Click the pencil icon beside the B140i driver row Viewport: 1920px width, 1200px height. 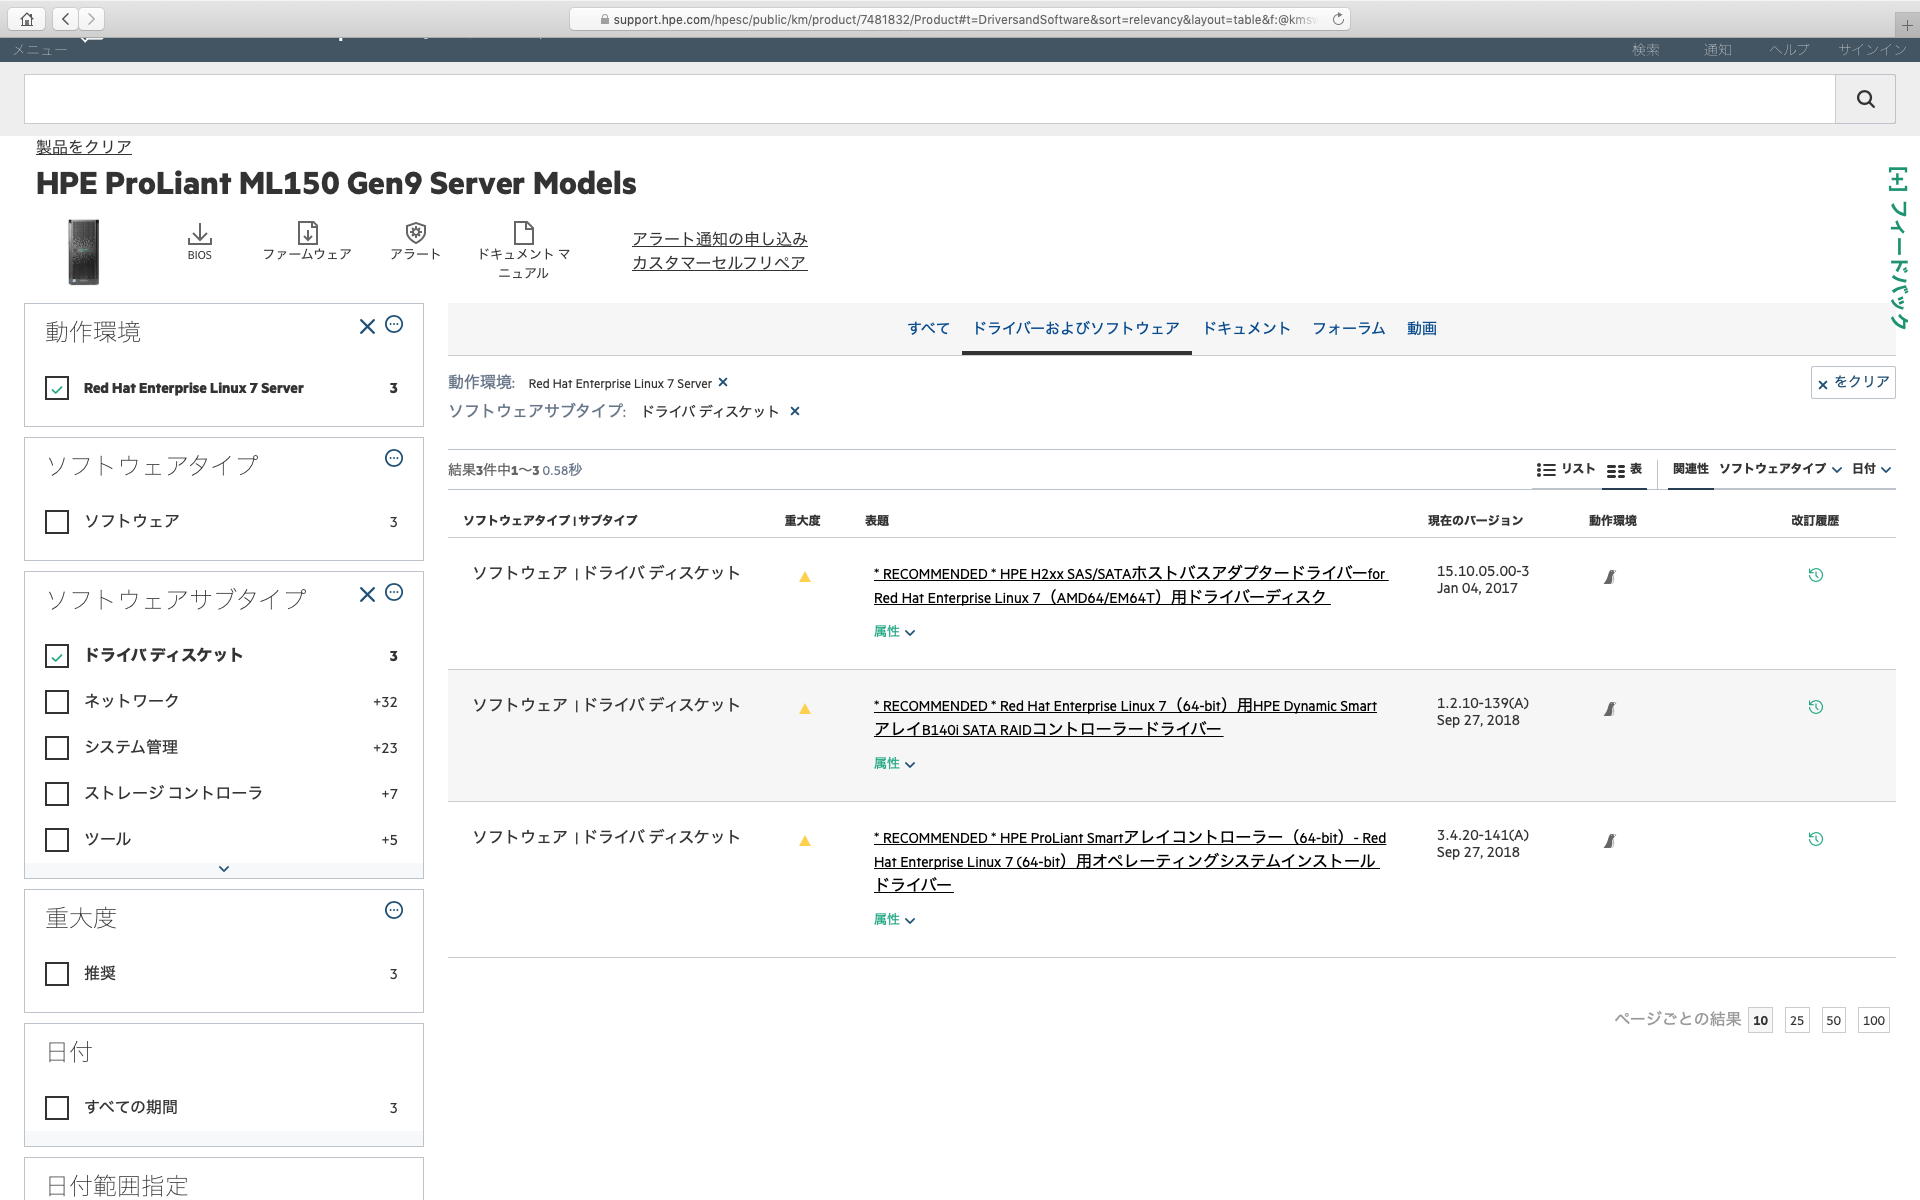coord(1610,708)
